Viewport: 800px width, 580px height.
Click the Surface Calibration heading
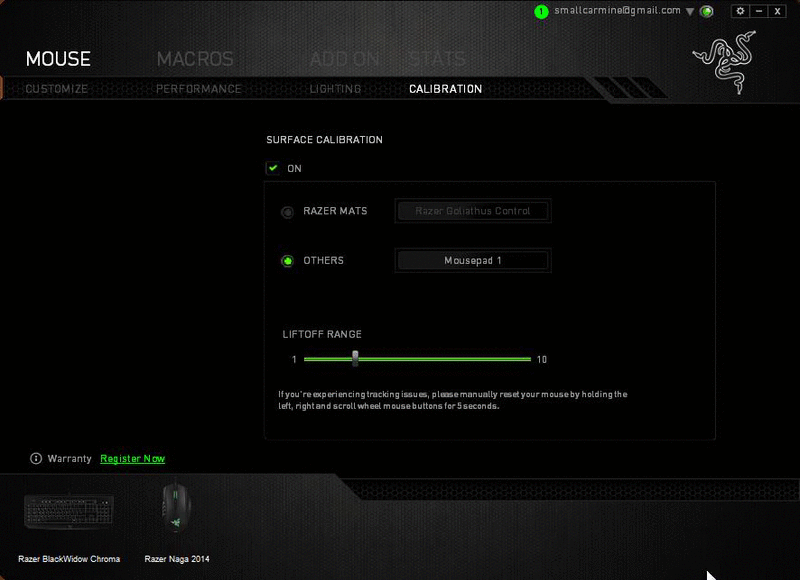pyautogui.click(x=324, y=140)
